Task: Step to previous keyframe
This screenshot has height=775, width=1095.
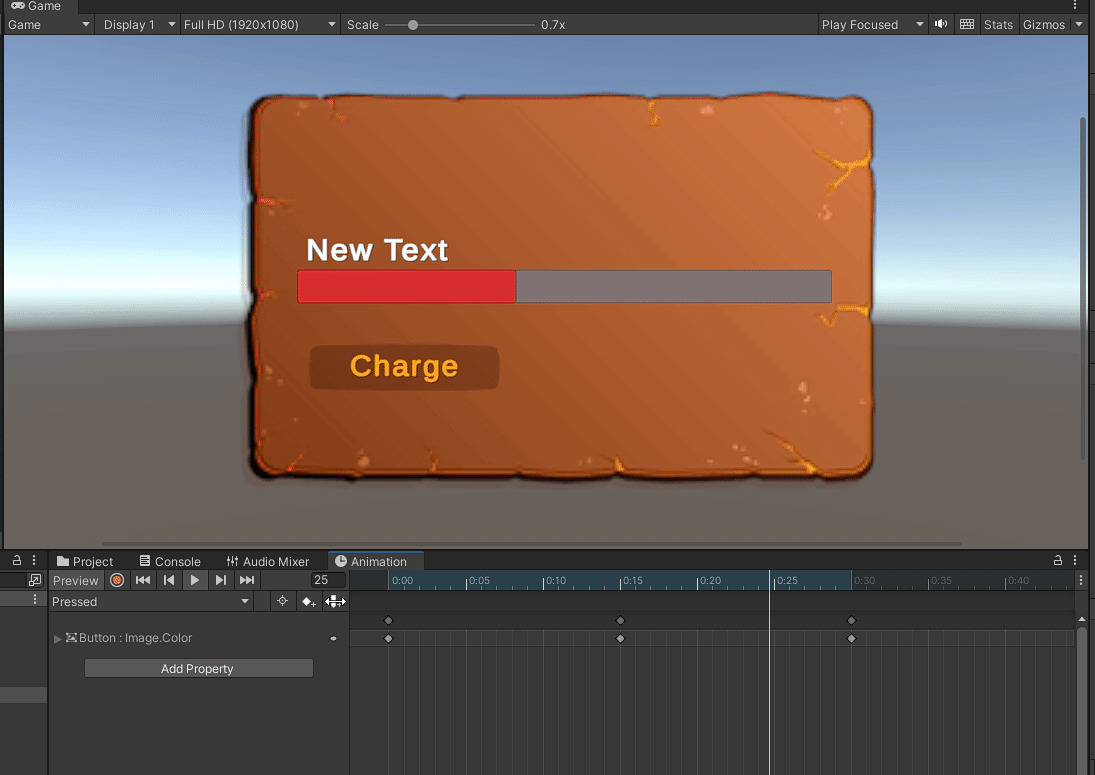Action: click(169, 580)
